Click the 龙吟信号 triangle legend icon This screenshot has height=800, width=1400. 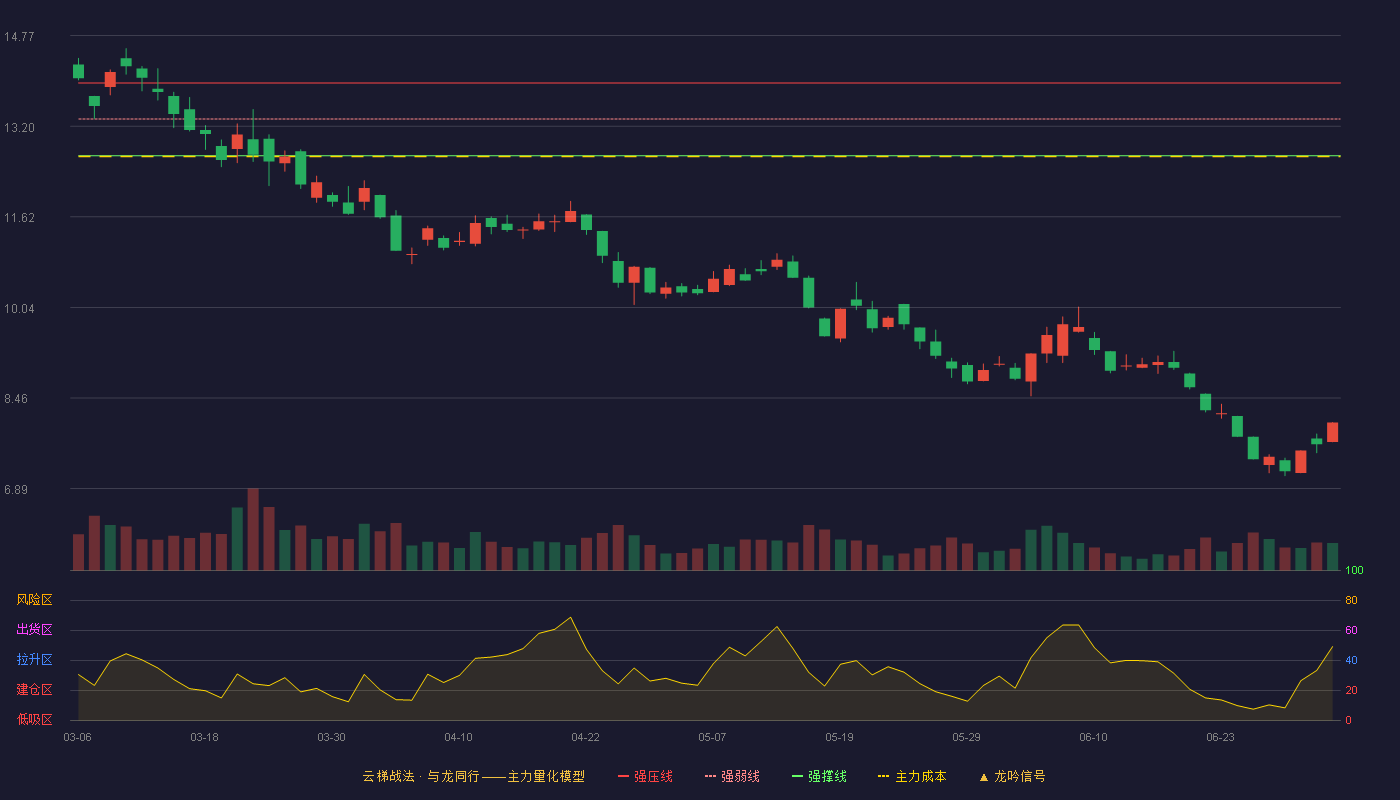(x=984, y=776)
